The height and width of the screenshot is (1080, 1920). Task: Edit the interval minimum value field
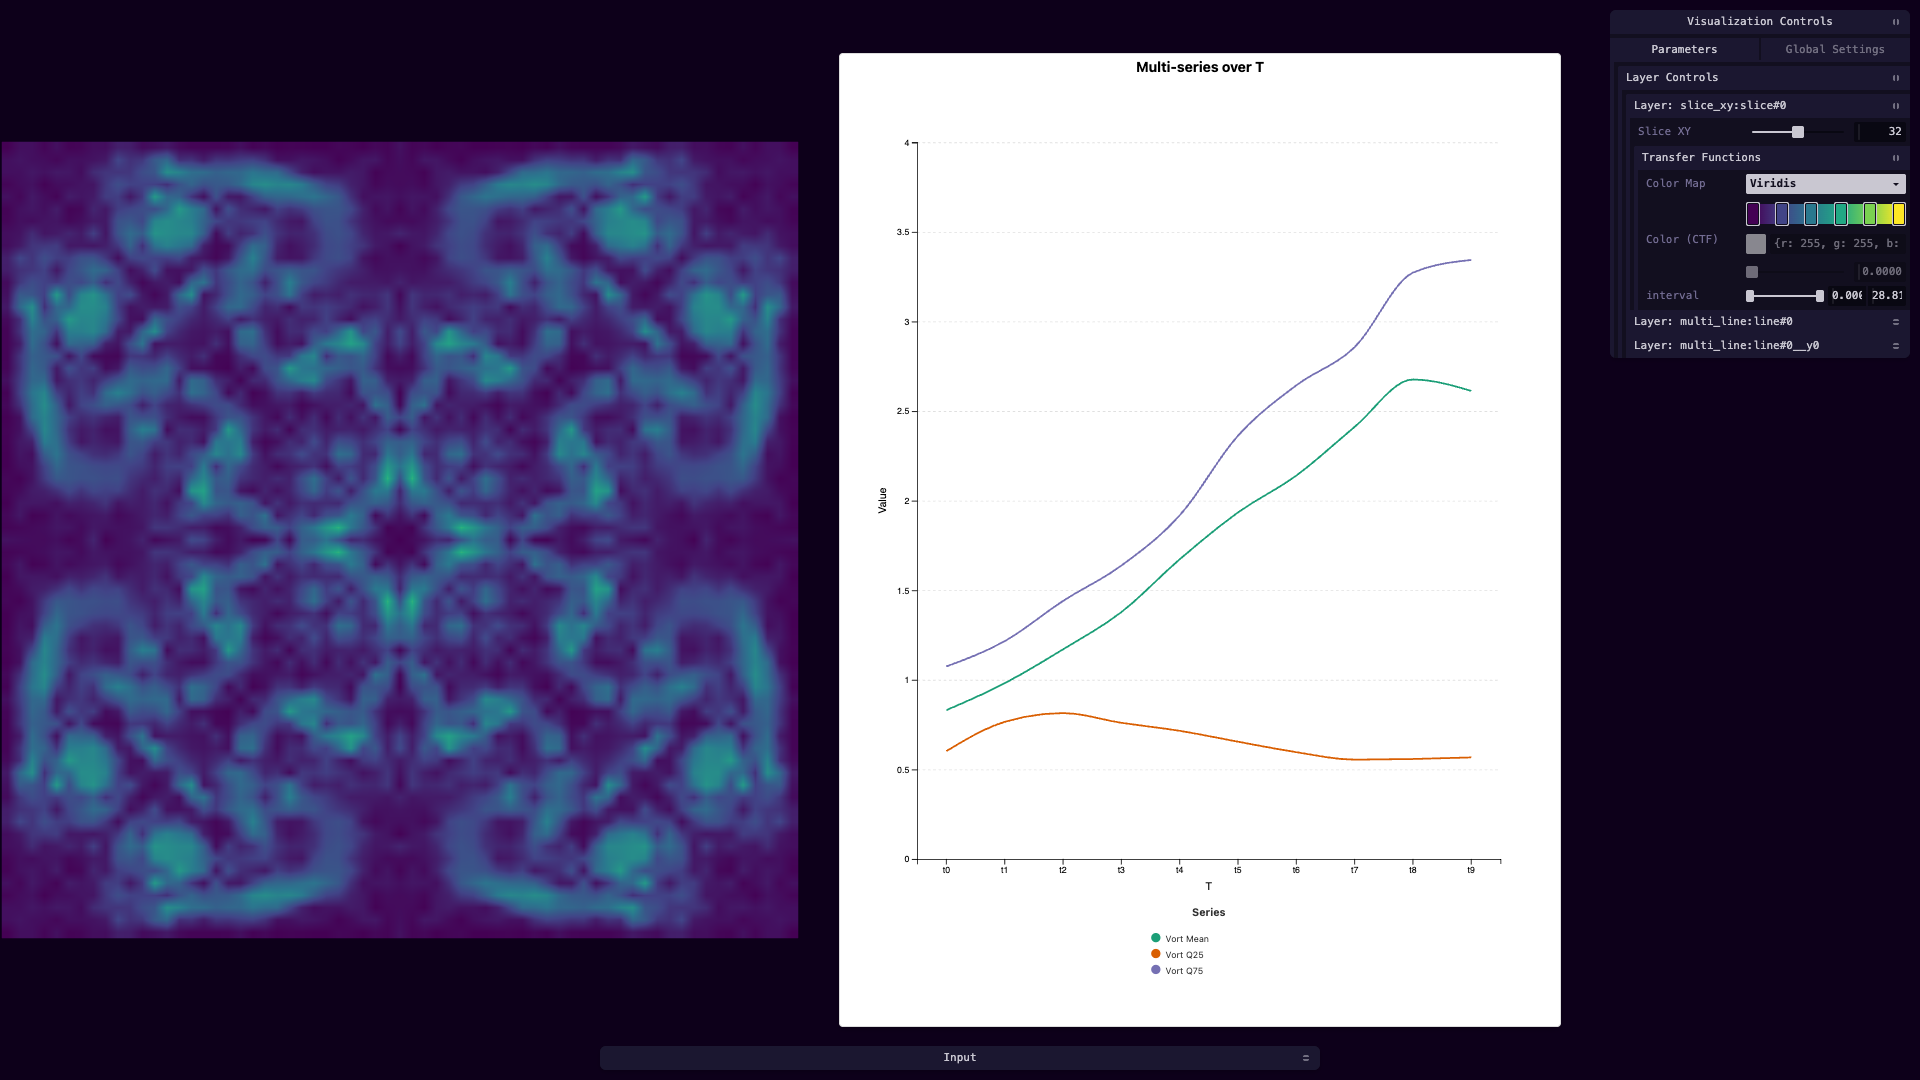click(x=1847, y=296)
